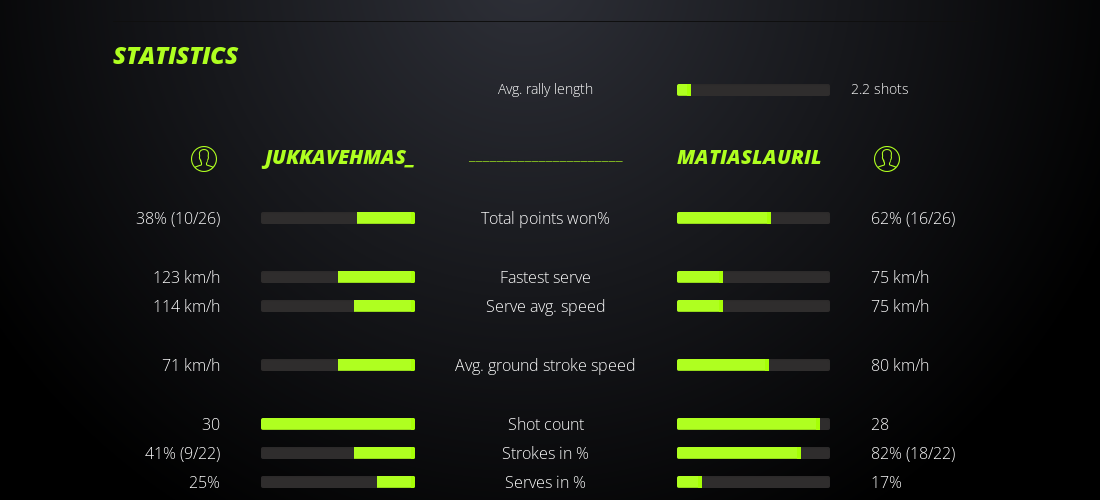Click JUKKAVEHMAS_'s Fastest serve bar
The width and height of the screenshot is (1100, 500).
click(338, 277)
